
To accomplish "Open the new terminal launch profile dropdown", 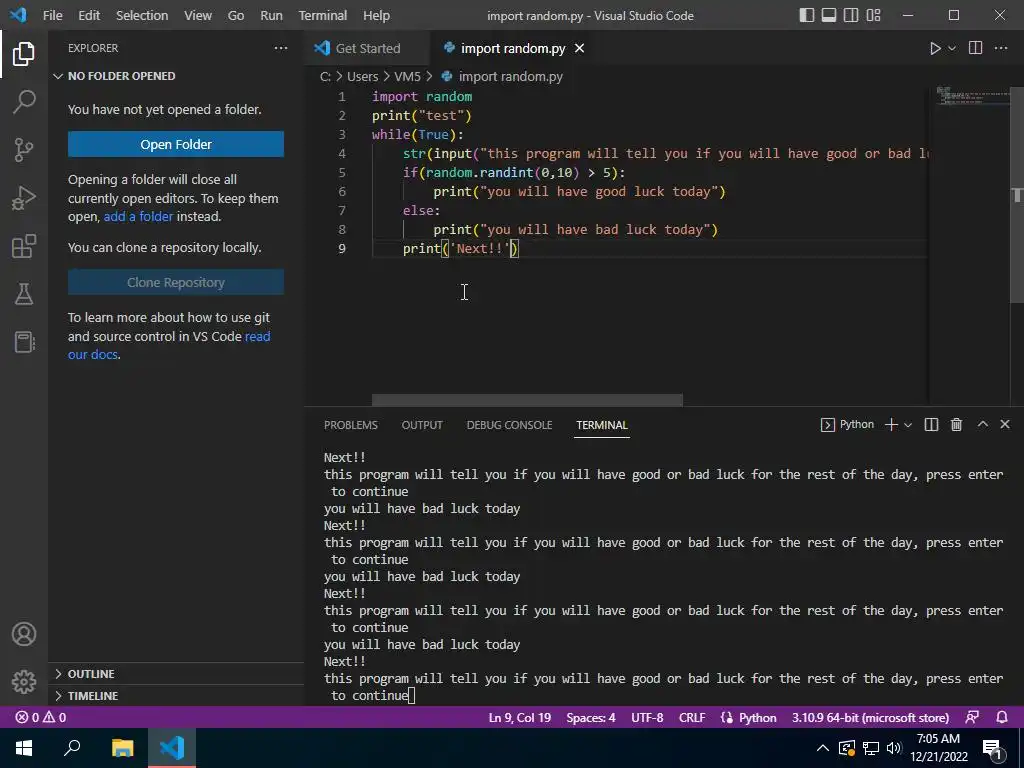I will pos(908,425).
